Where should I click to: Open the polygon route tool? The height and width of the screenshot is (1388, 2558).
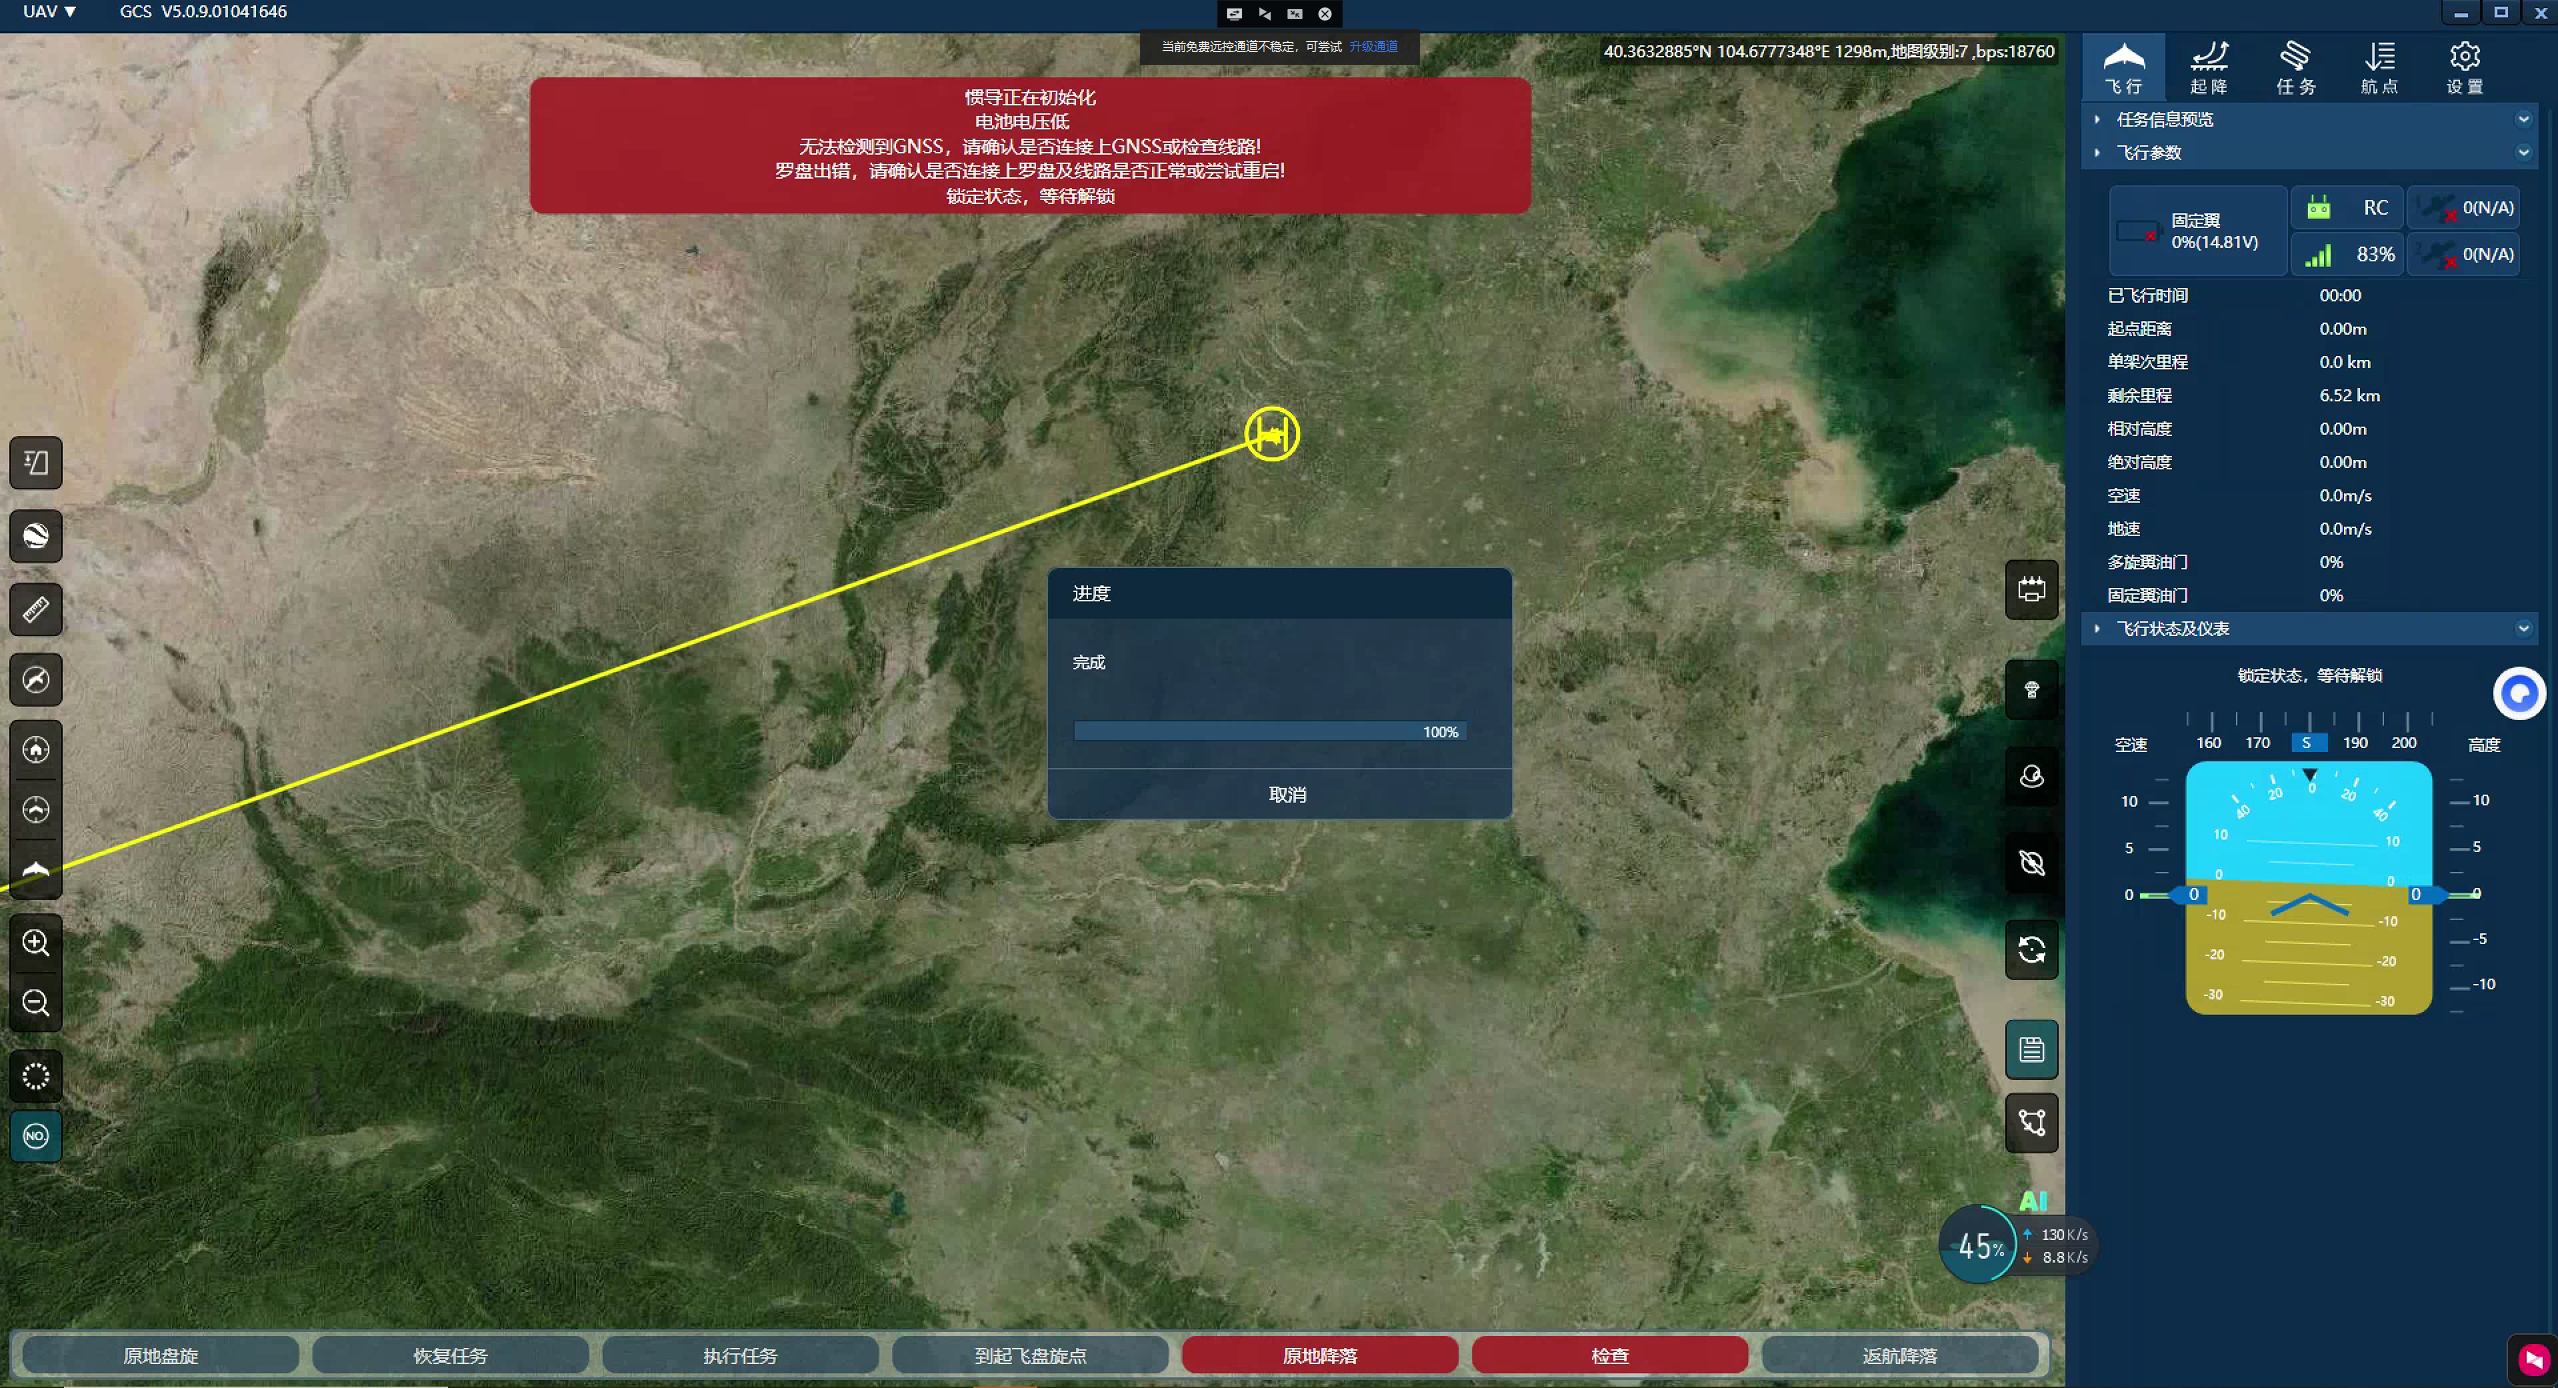[2031, 1122]
